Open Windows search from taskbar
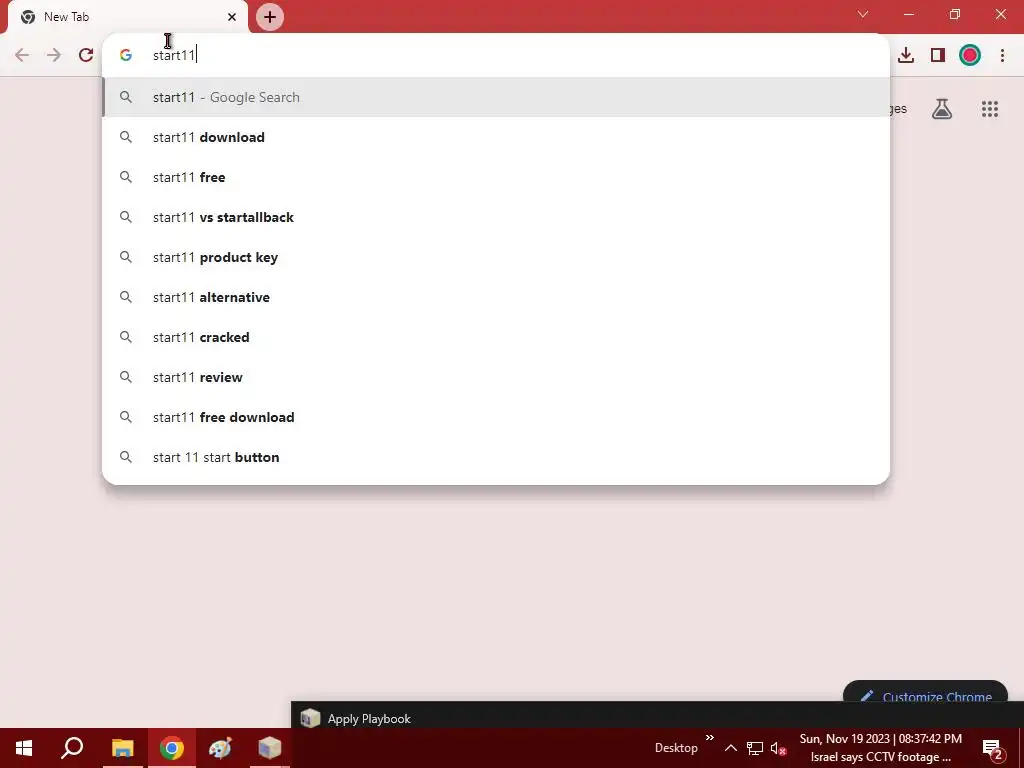 click(x=72, y=748)
